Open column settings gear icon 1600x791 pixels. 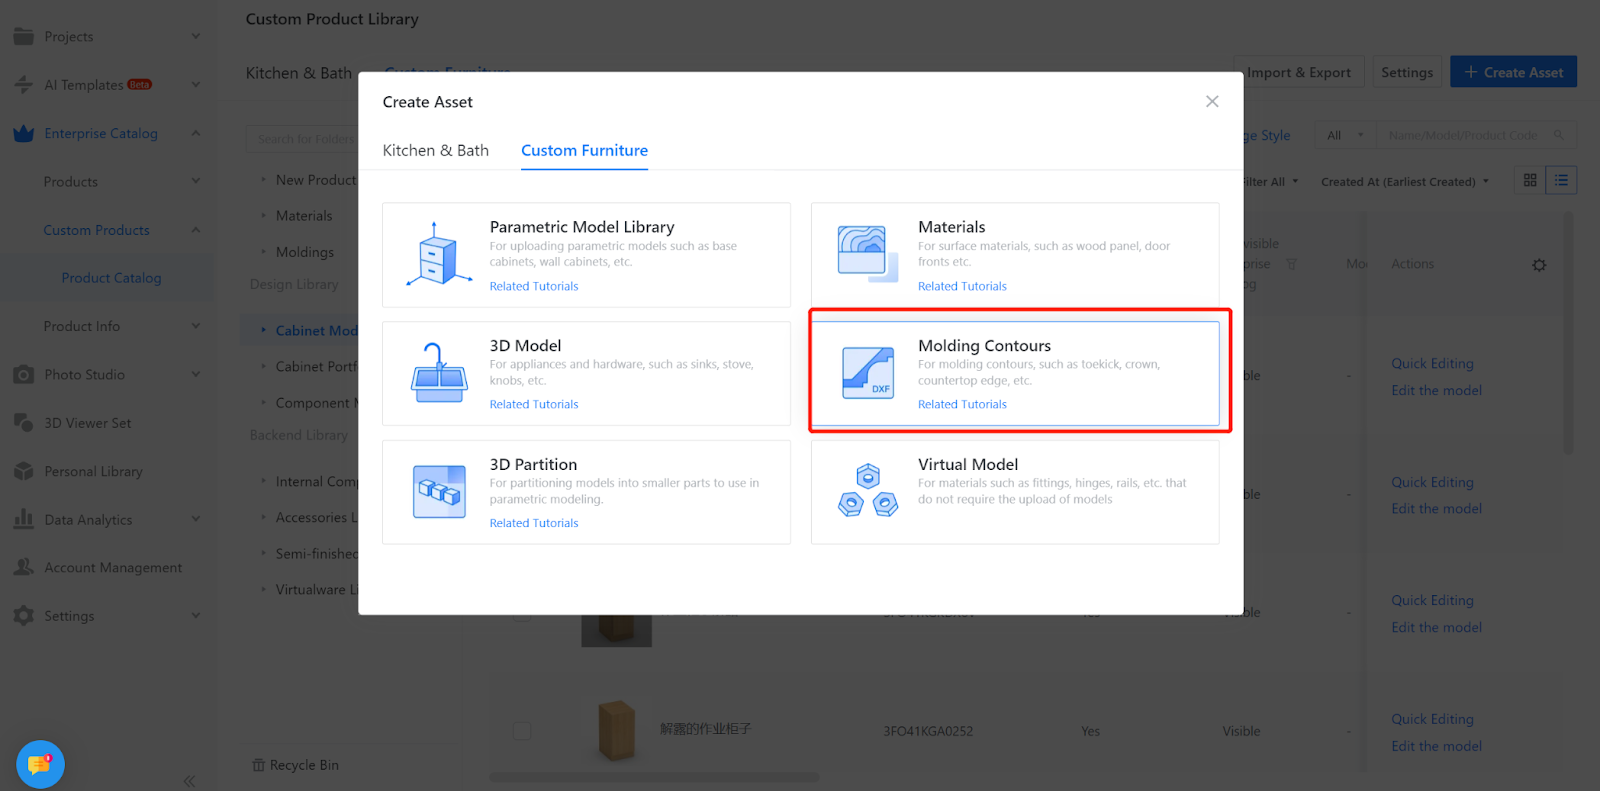[x=1539, y=265]
